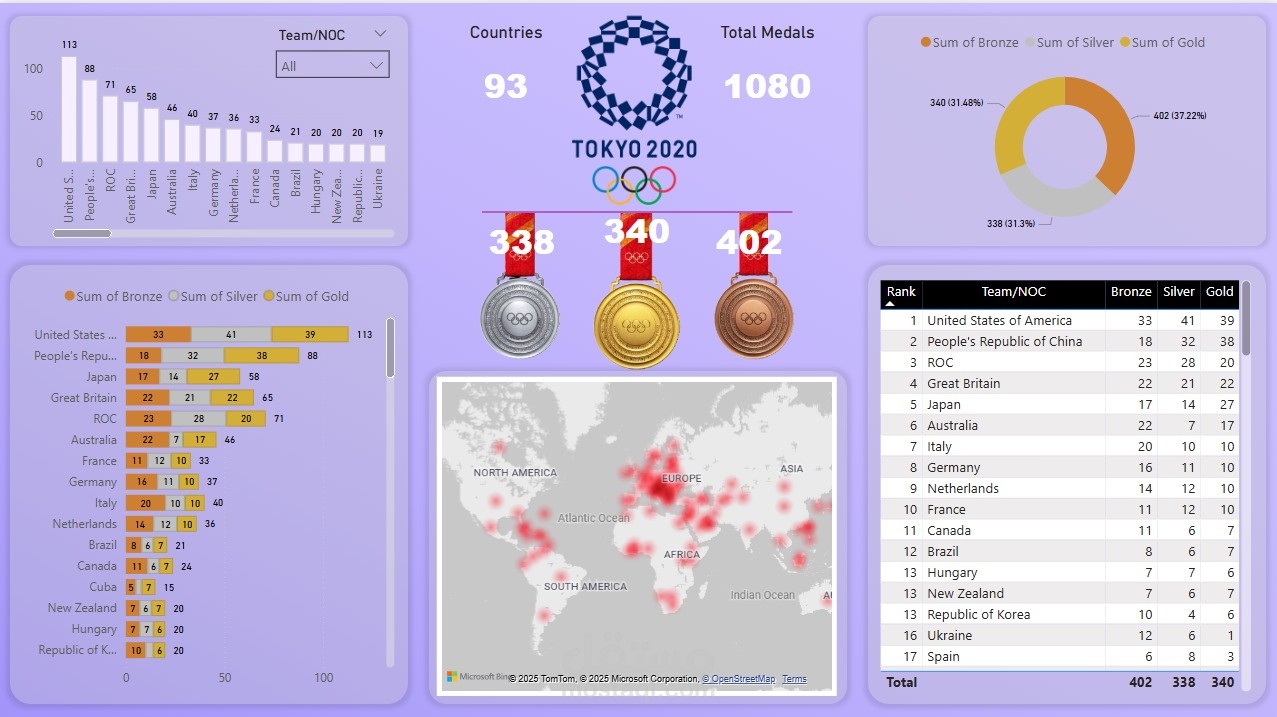Click the Ukraine column with value 19
Viewport: 1277px width, 717px height.
pyautogui.click(x=377, y=153)
